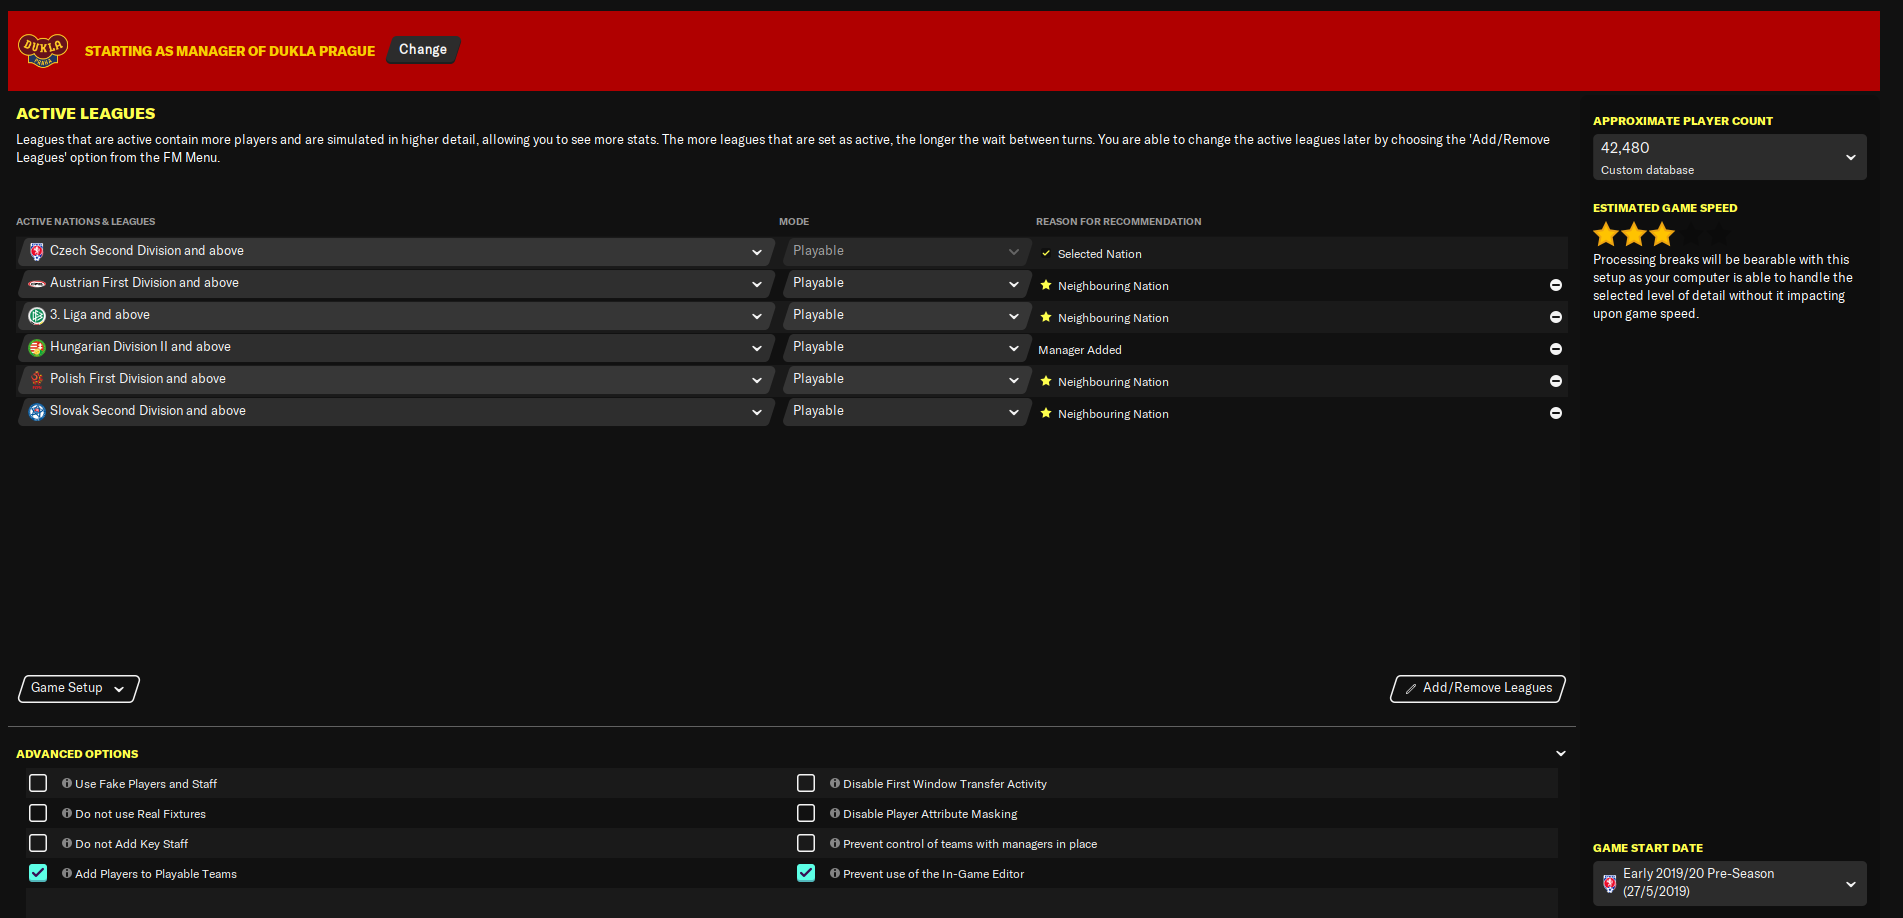Image resolution: width=1903 pixels, height=918 pixels.
Task: Open 3. Liga and above dropdown
Action: [x=396, y=316]
